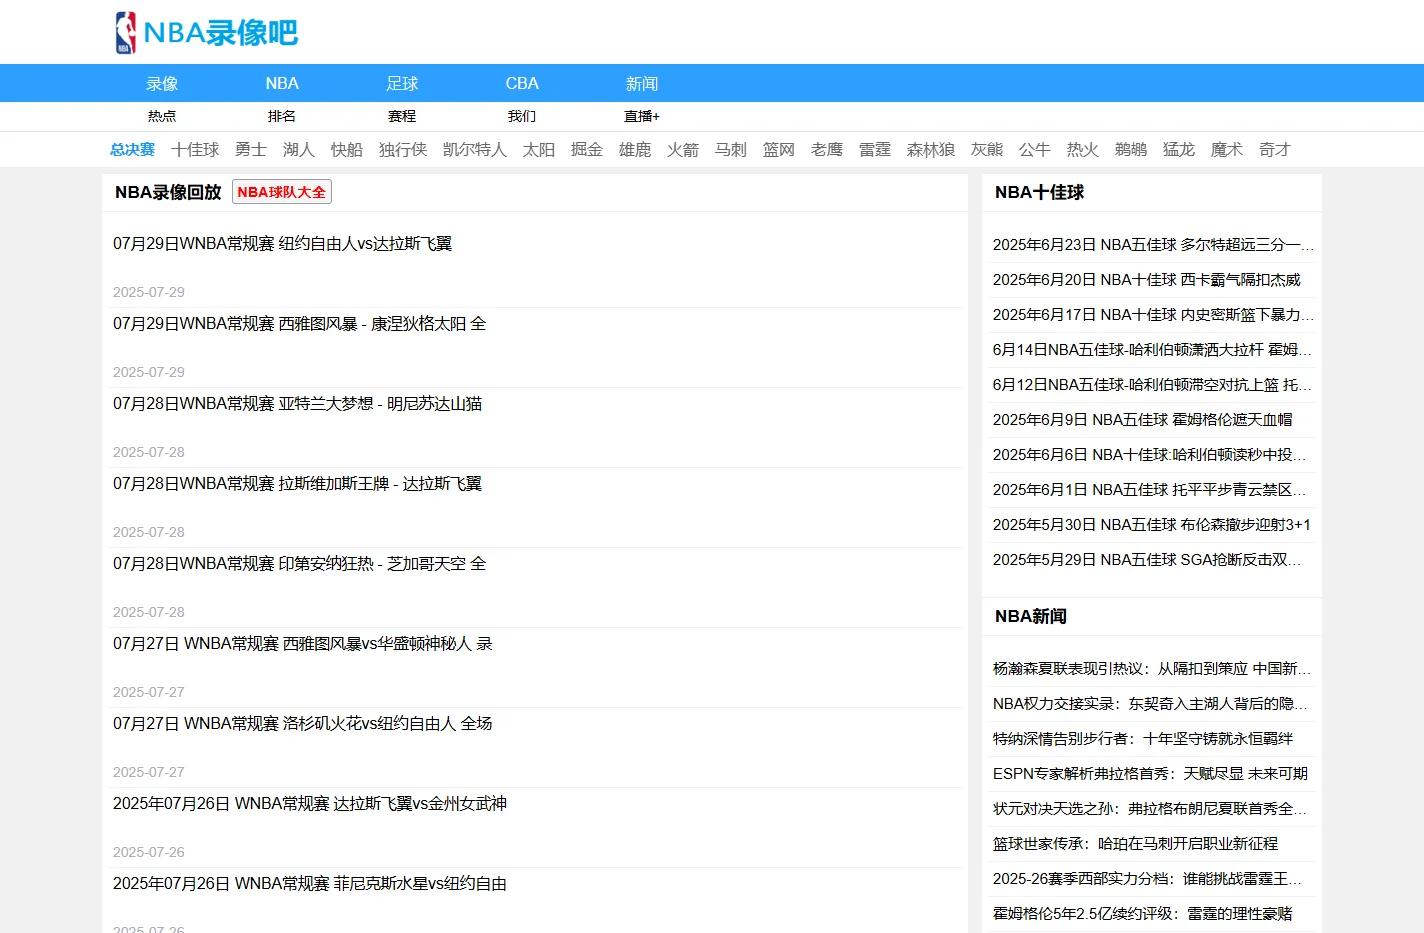The width and height of the screenshot is (1424, 933).
Task: Open 5月30日 布伦森撤步迎射3+1 highlight
Action: [1152, 525]
